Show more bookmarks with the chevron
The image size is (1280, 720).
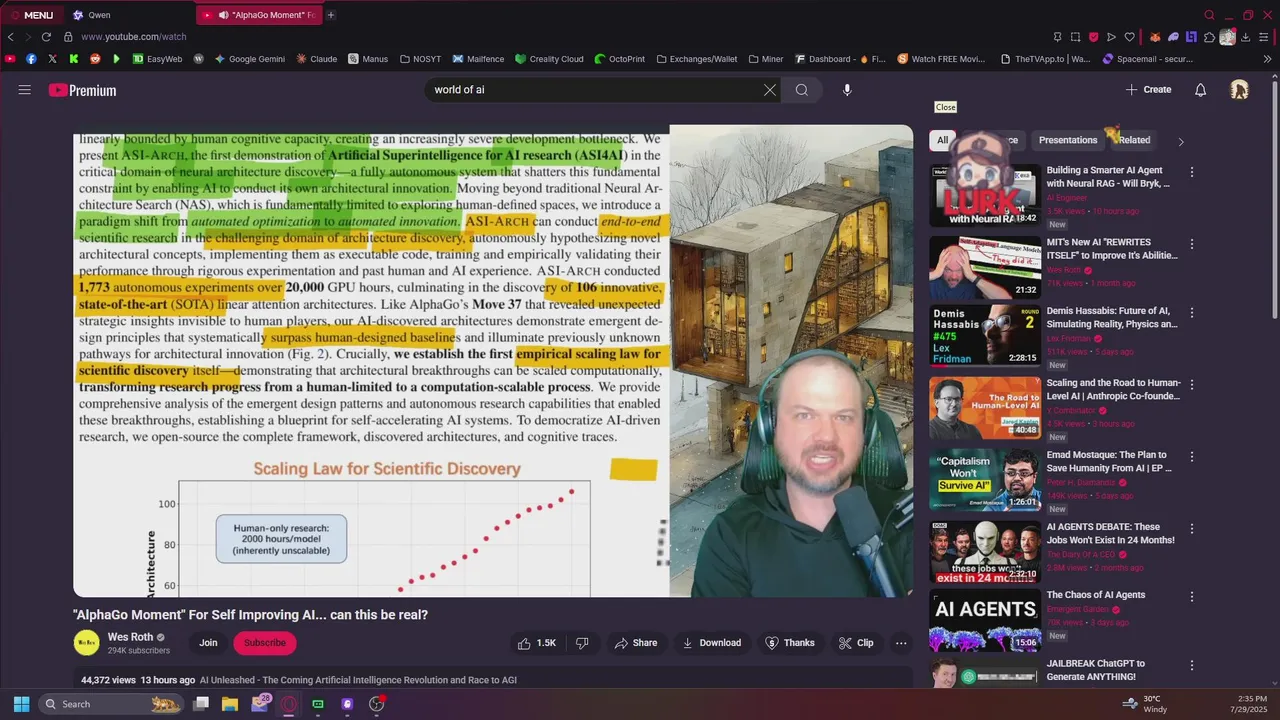[x=1268, y=59]
